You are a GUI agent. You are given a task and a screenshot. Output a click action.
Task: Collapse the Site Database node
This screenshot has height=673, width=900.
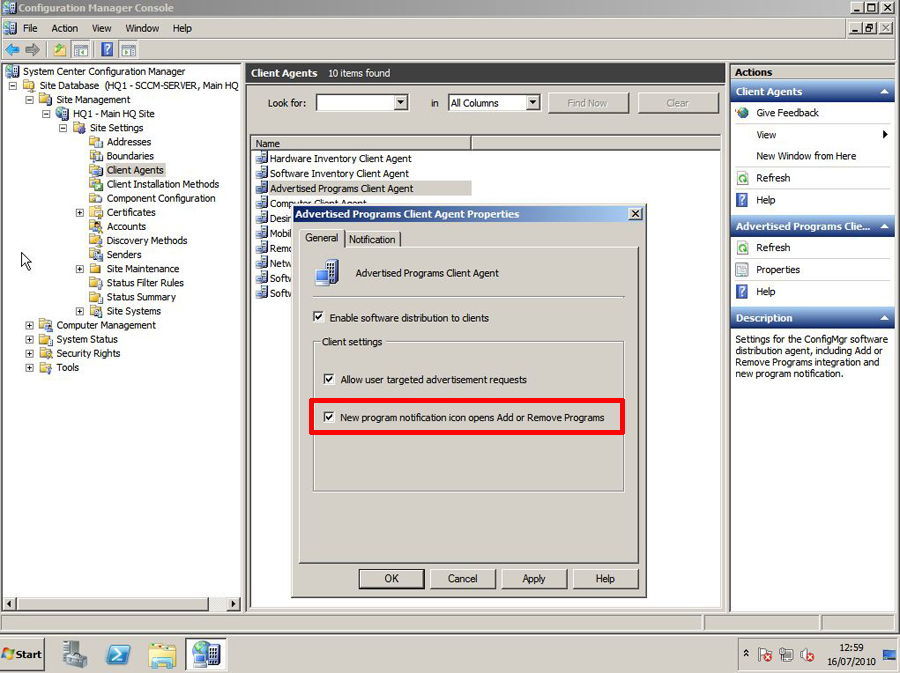pyautogui.click(x=13, y=85)
